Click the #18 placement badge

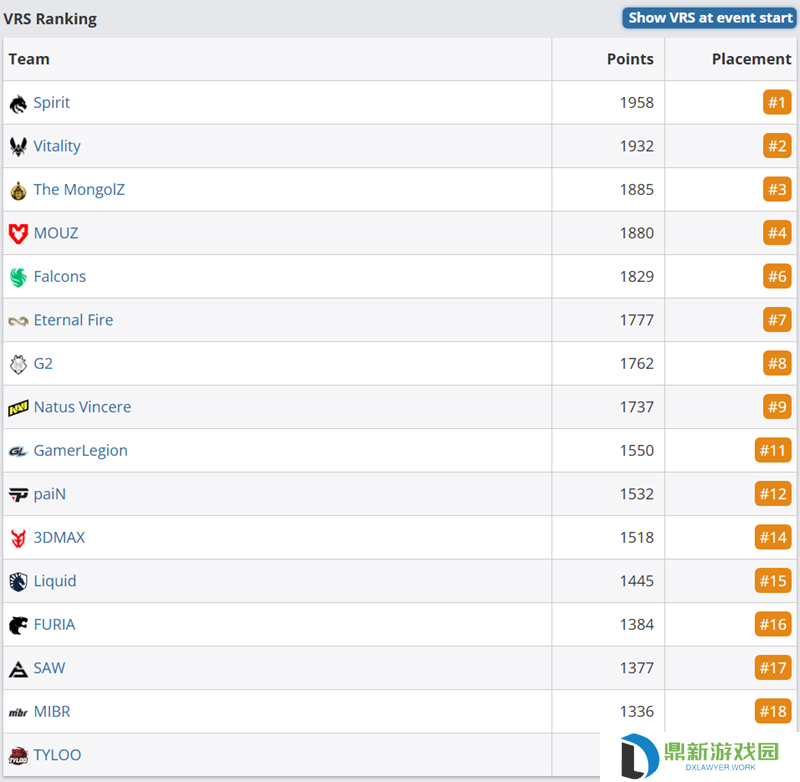click(773, 711)
